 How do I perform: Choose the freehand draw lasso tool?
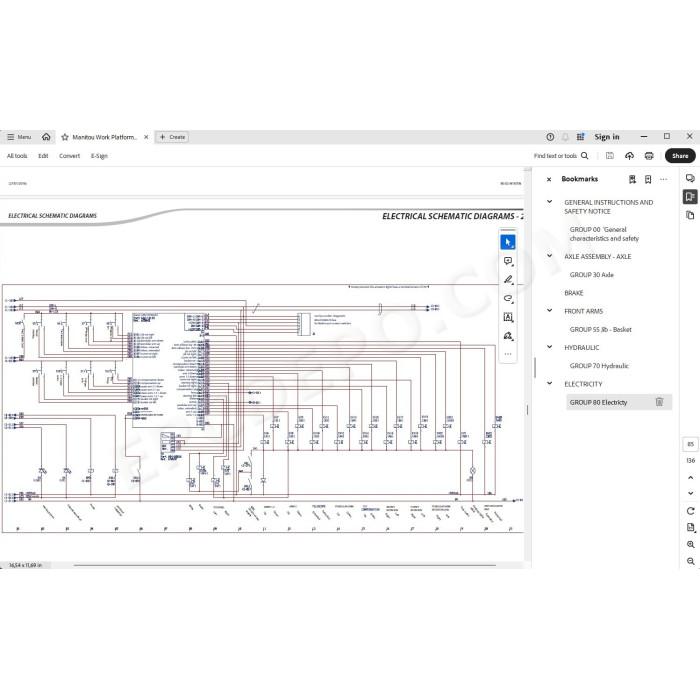pos(508,299)
